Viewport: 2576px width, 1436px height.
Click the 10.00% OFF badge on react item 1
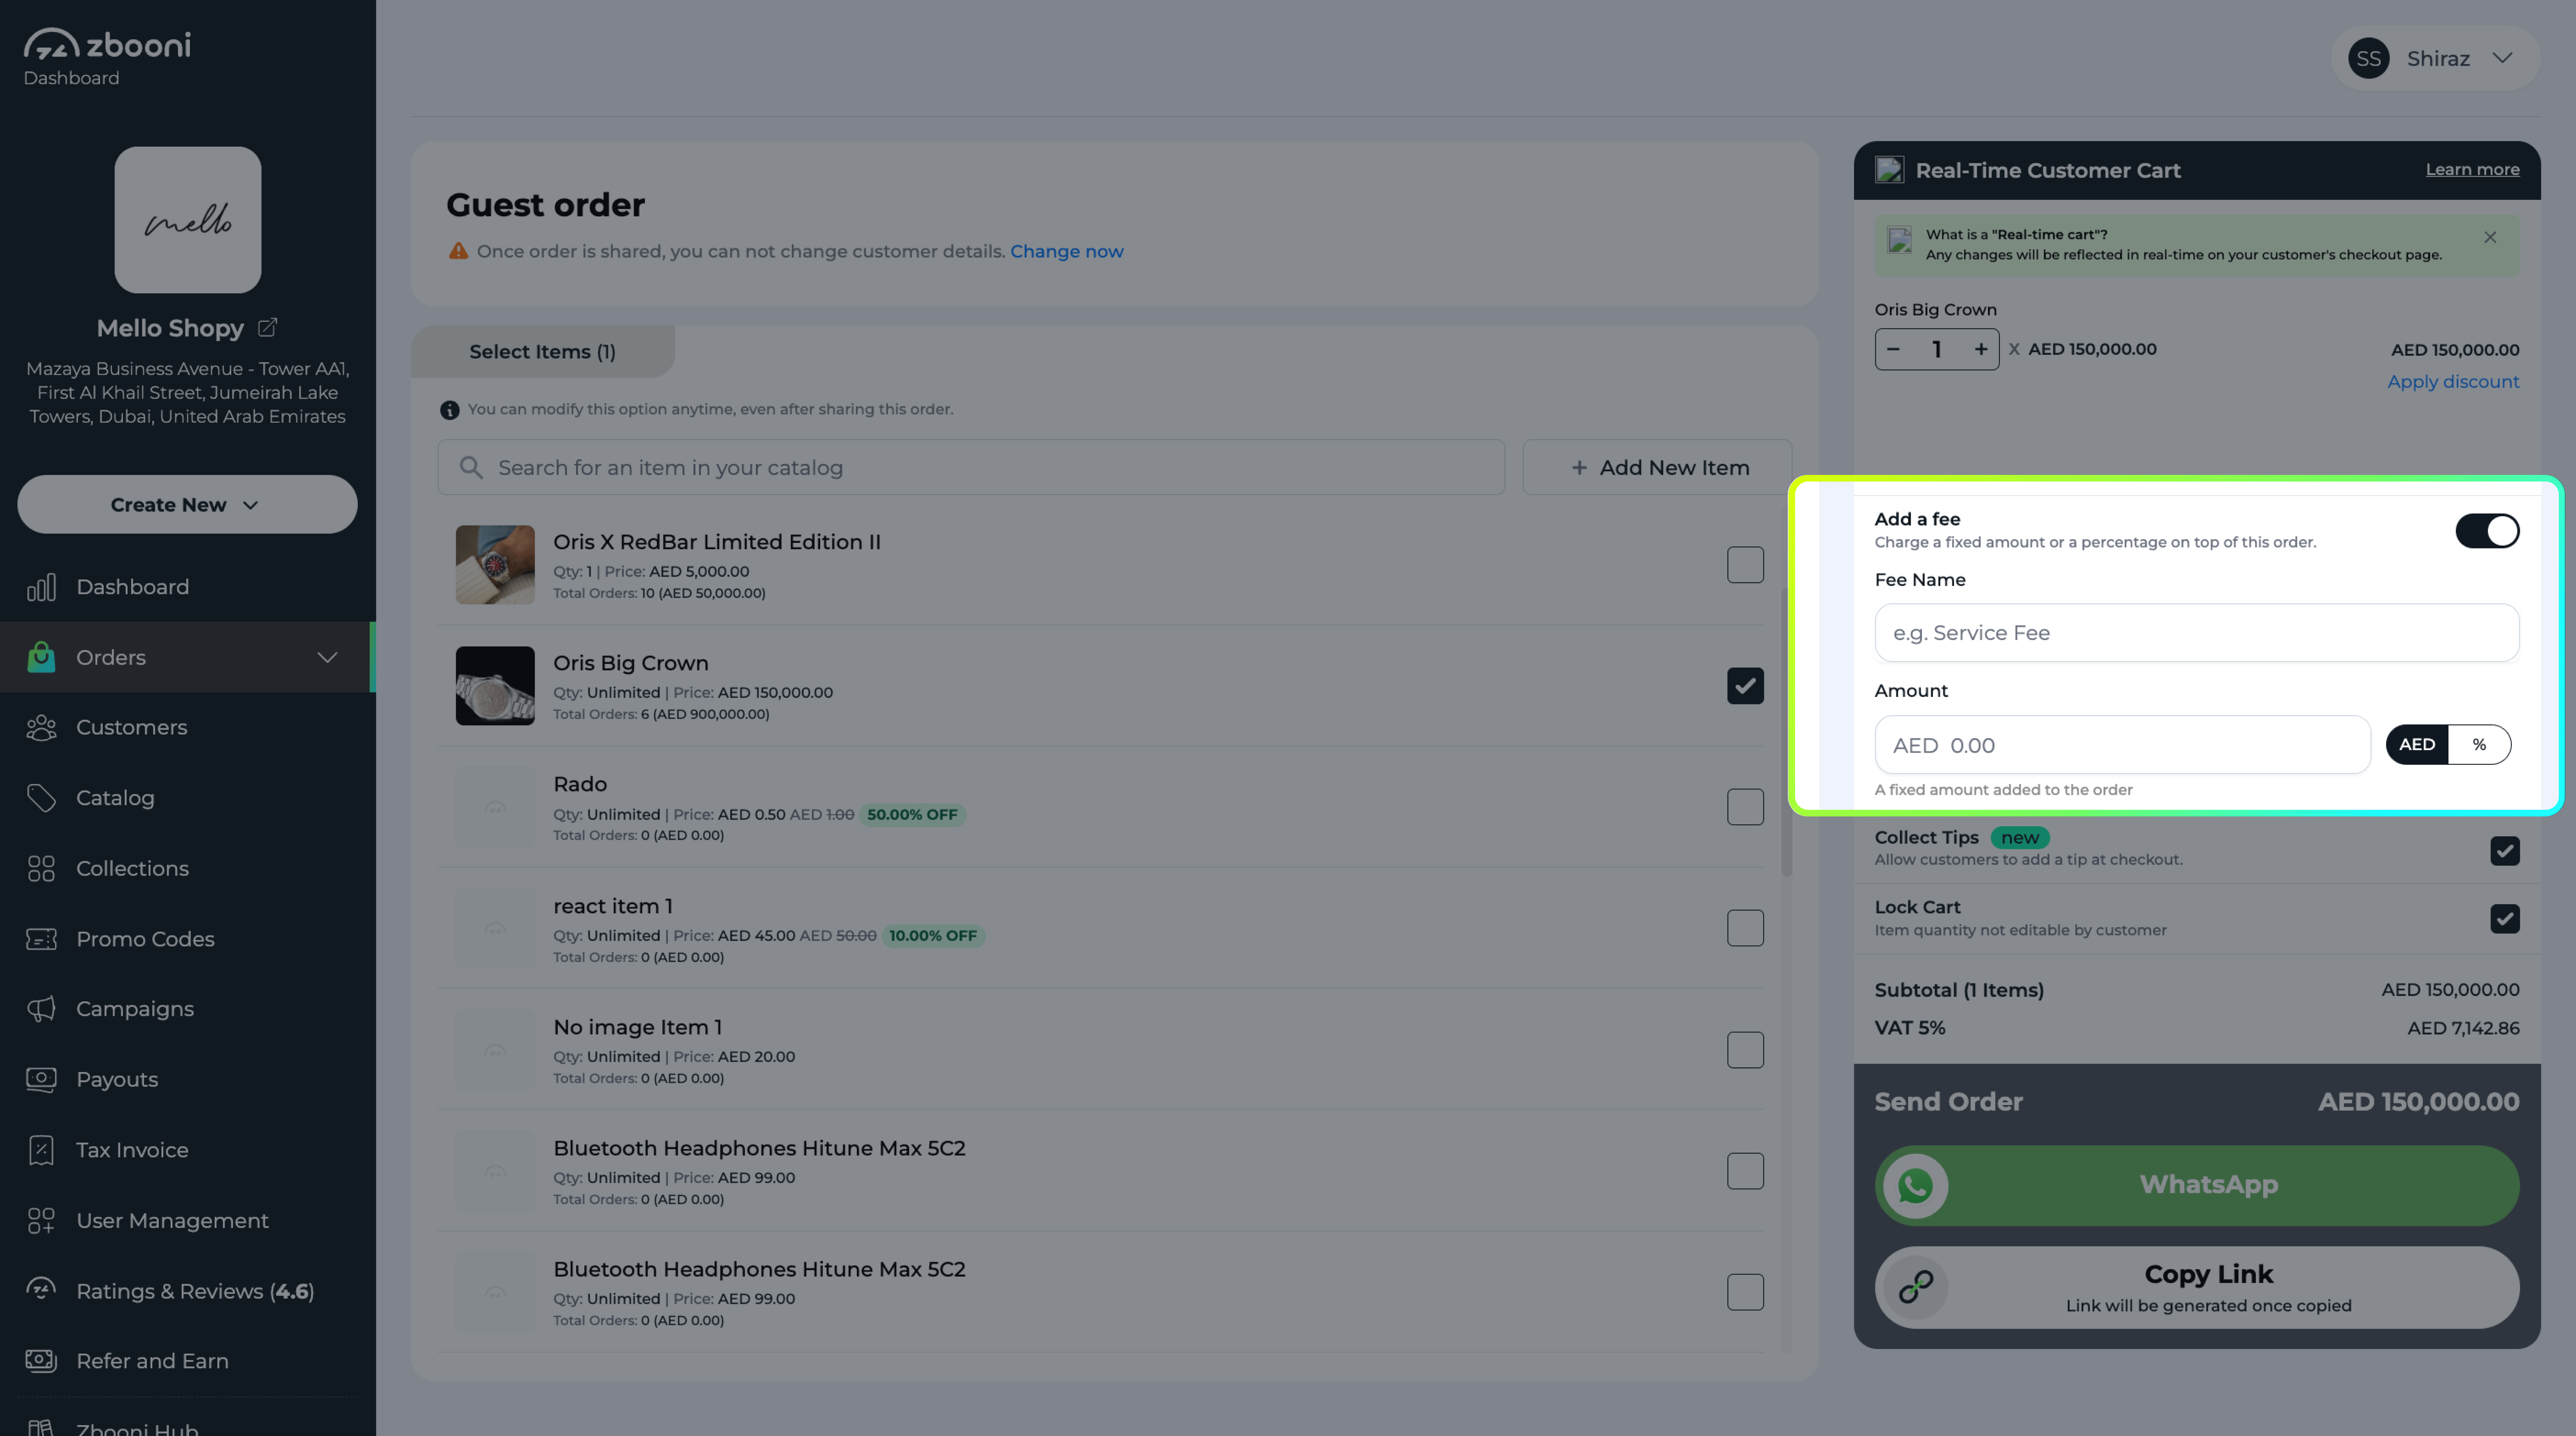click(x=933, y=936)
